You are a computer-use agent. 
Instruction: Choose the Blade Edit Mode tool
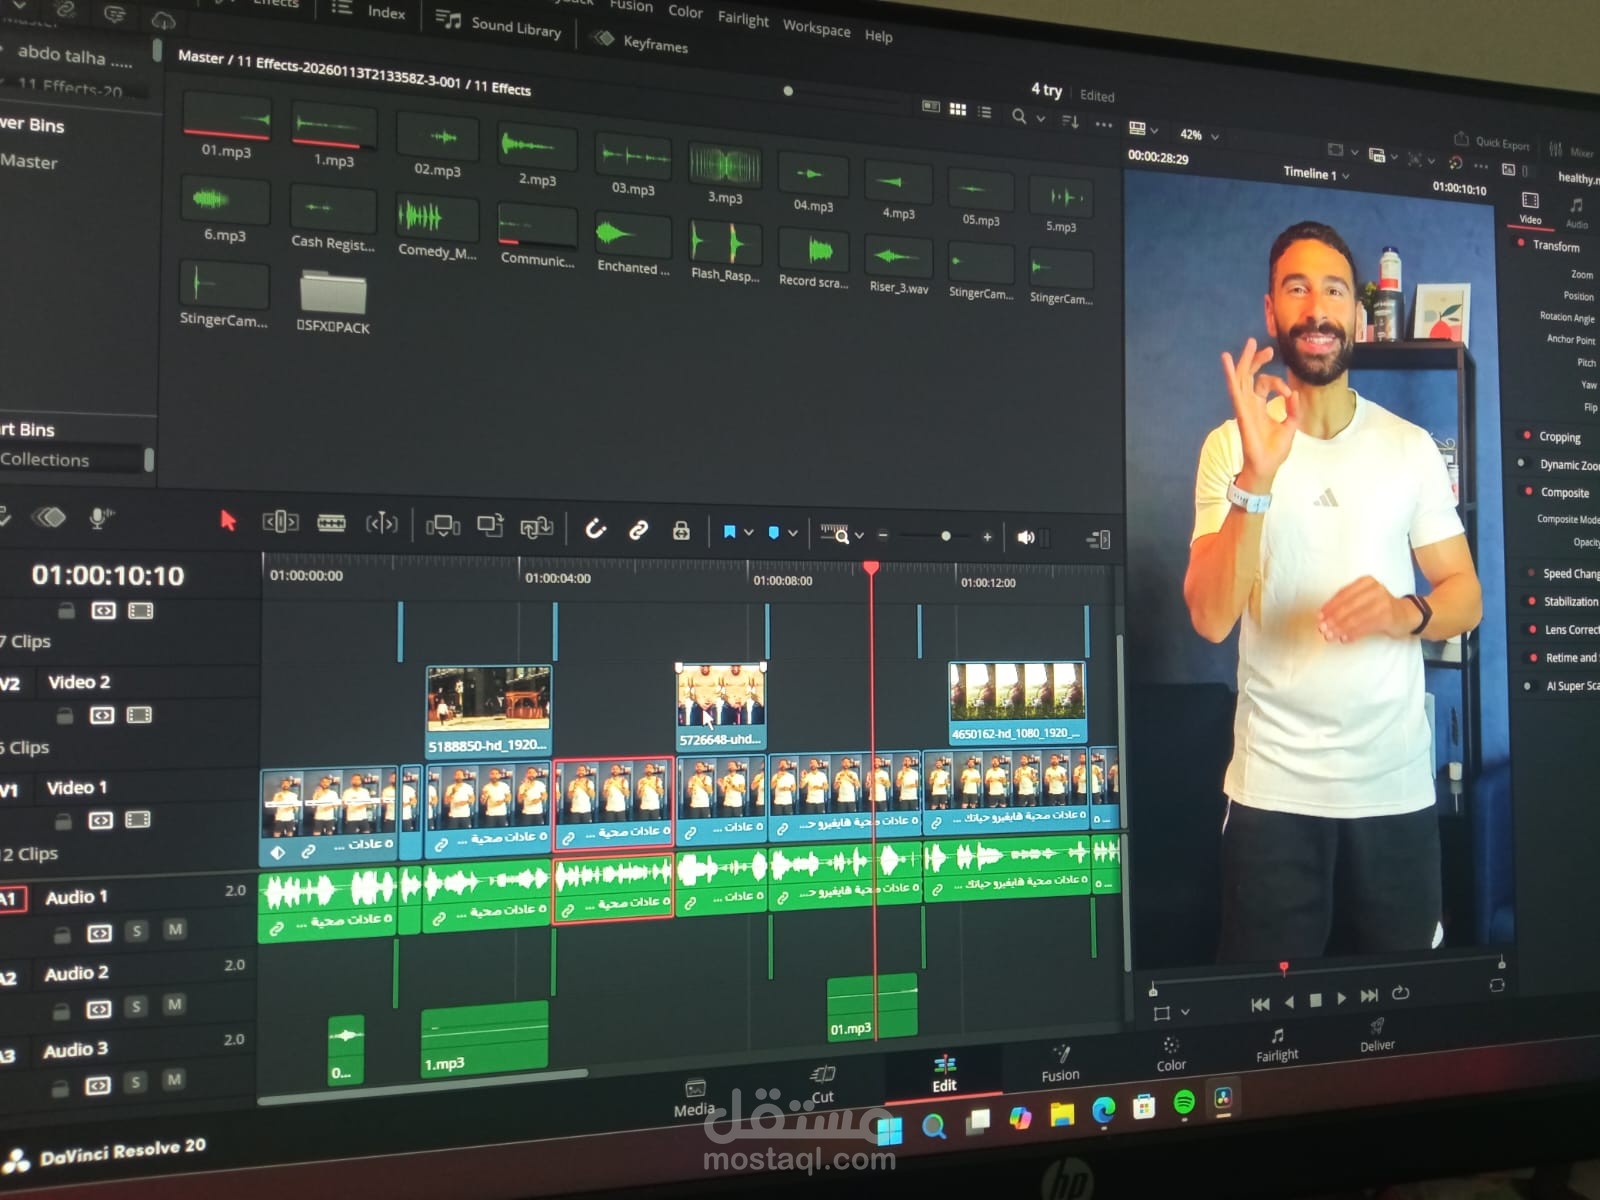coord(331,522)
